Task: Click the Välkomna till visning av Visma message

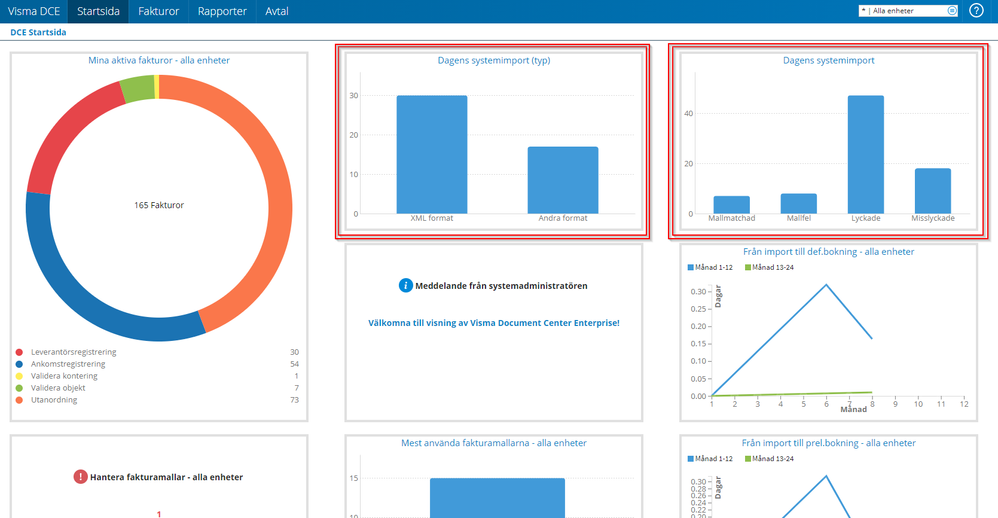Action: [494, 323]
